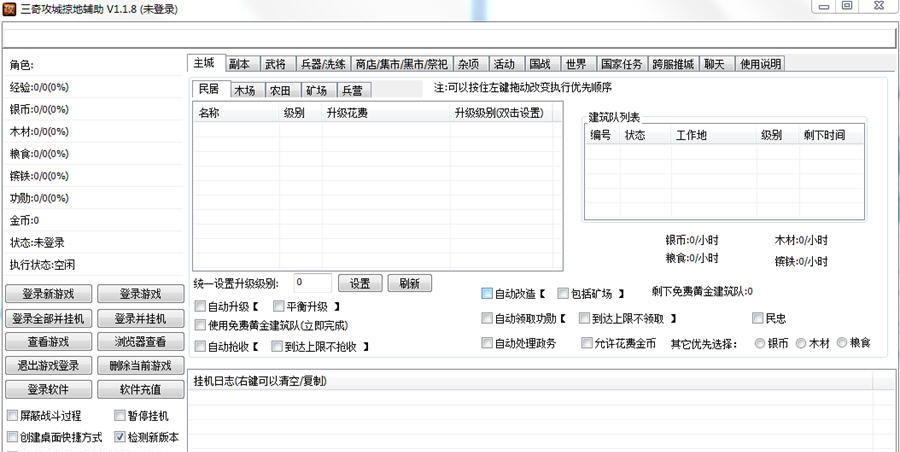The height and width of the screenshot is (452, 900).
Task: Open 软件充值 recharge button
Action: point(141,389)
